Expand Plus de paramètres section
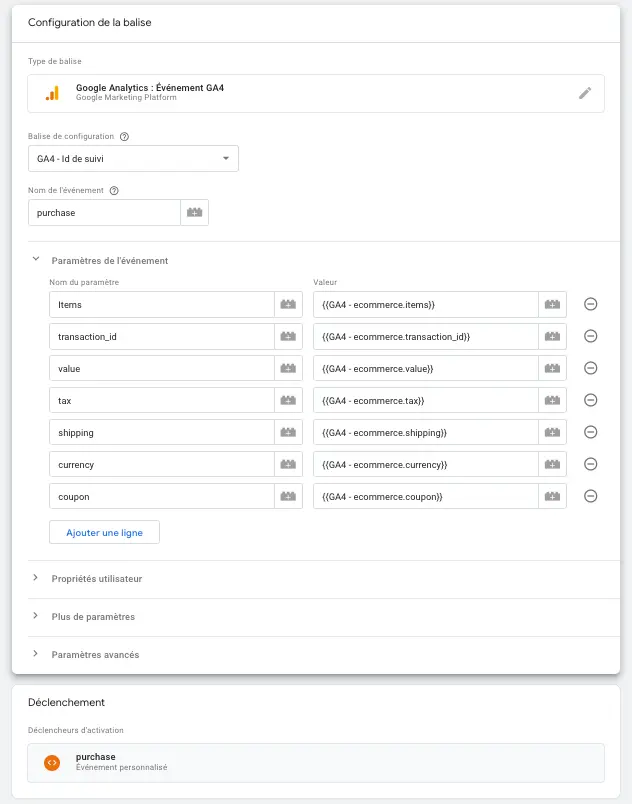Image resolution: width=632 pixels, height=804 pixels. tap(35, 616)
